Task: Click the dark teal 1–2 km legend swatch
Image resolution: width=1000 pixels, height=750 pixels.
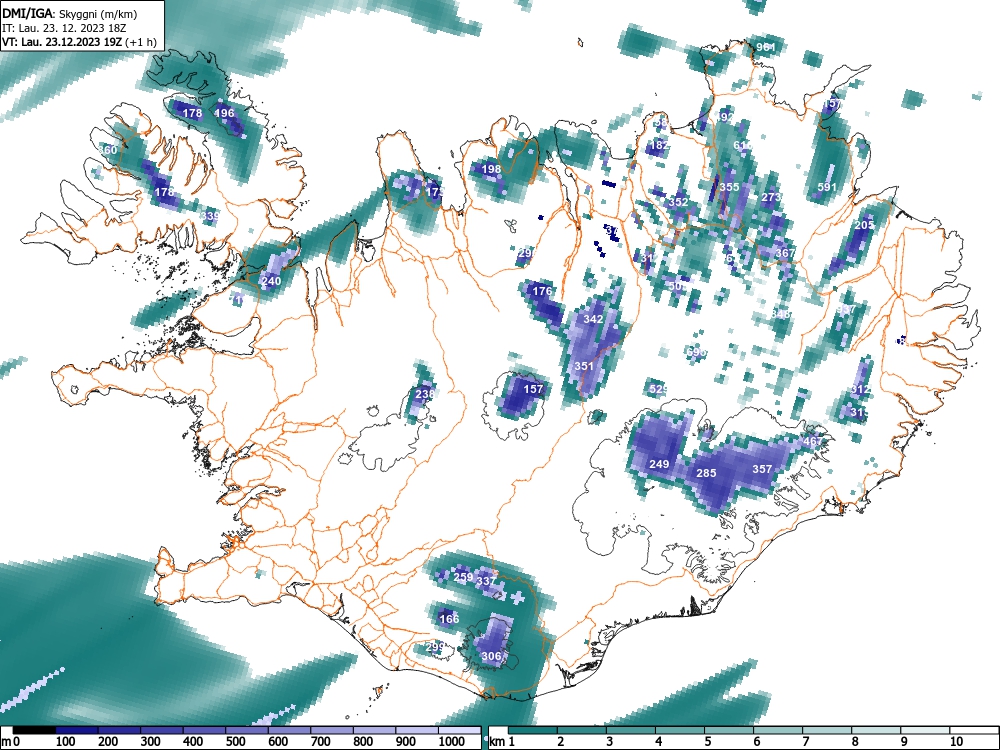Action: (533, 730)
